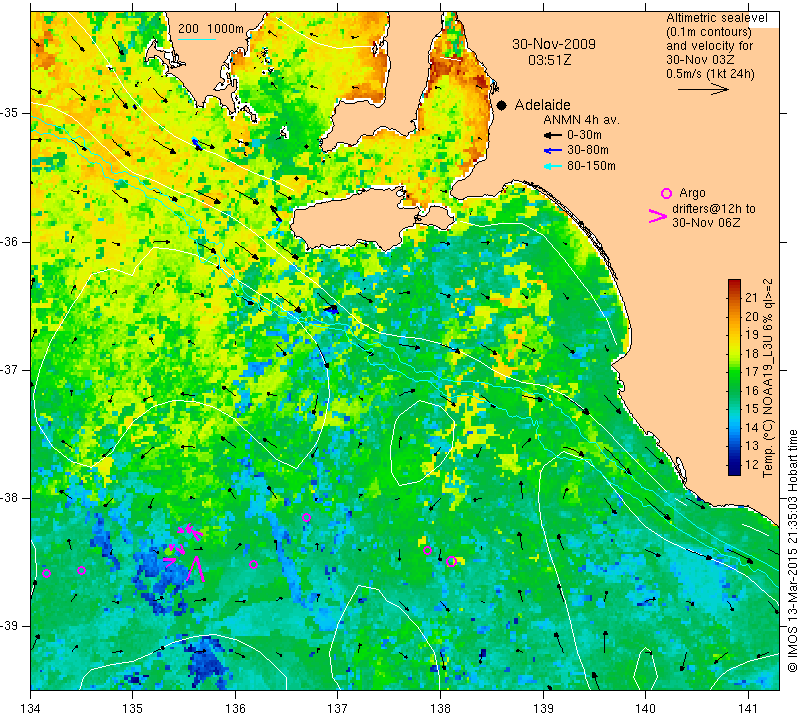Screen dimensions: 800x720
Task: Click the westernmost Argo circle near 134.1
Action: tap(46, 573)
